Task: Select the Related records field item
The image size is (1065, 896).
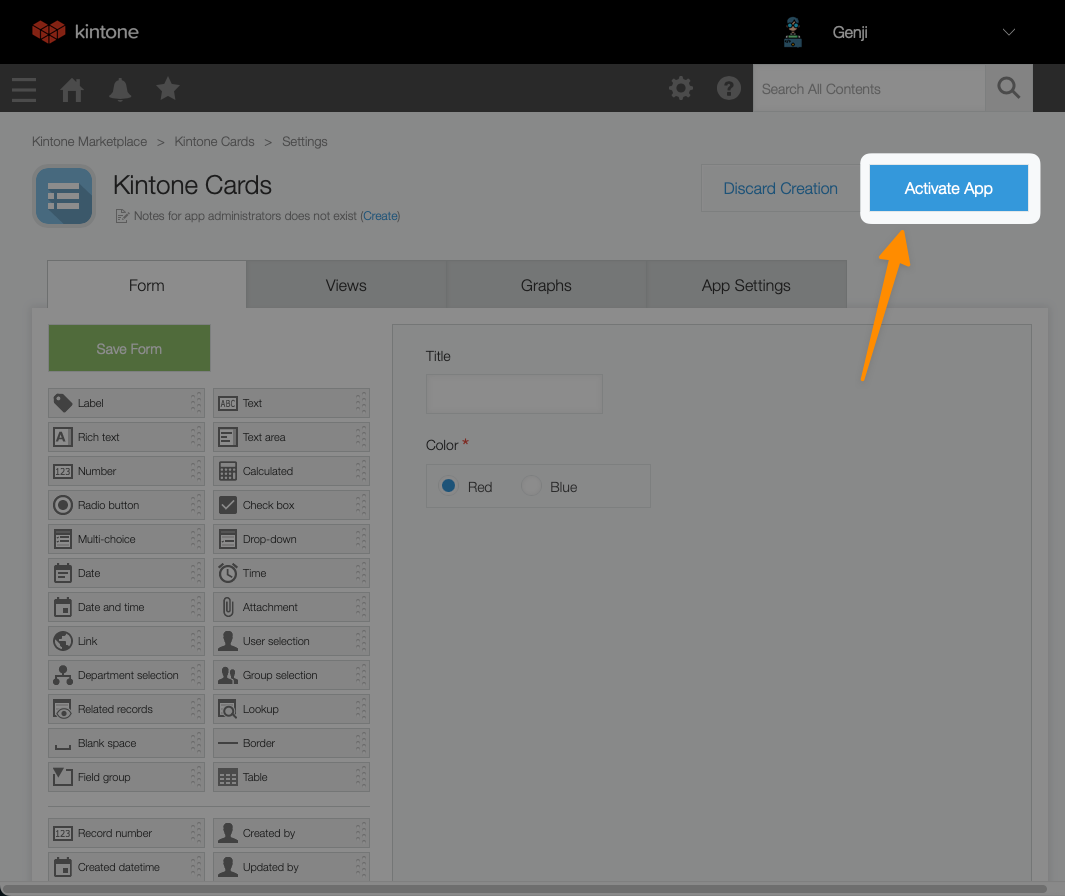Action: click(x=126, y=709)
